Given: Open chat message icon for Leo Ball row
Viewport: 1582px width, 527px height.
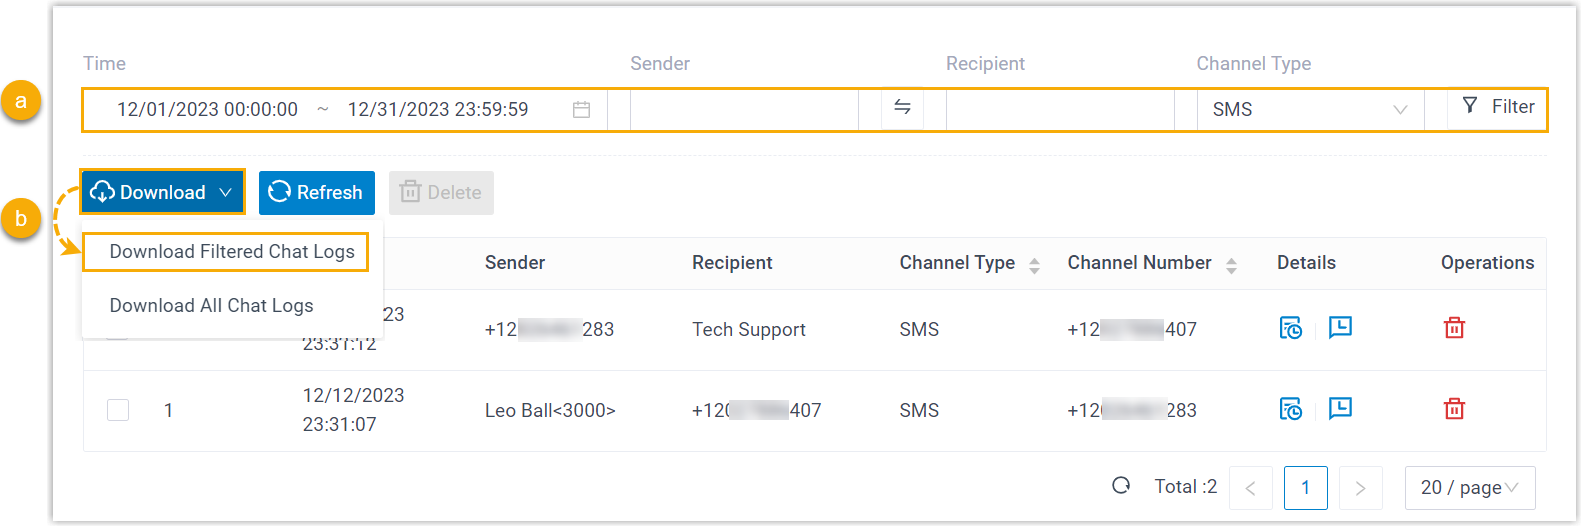Looking at the screenshot, I should (x=1340, y=408).
